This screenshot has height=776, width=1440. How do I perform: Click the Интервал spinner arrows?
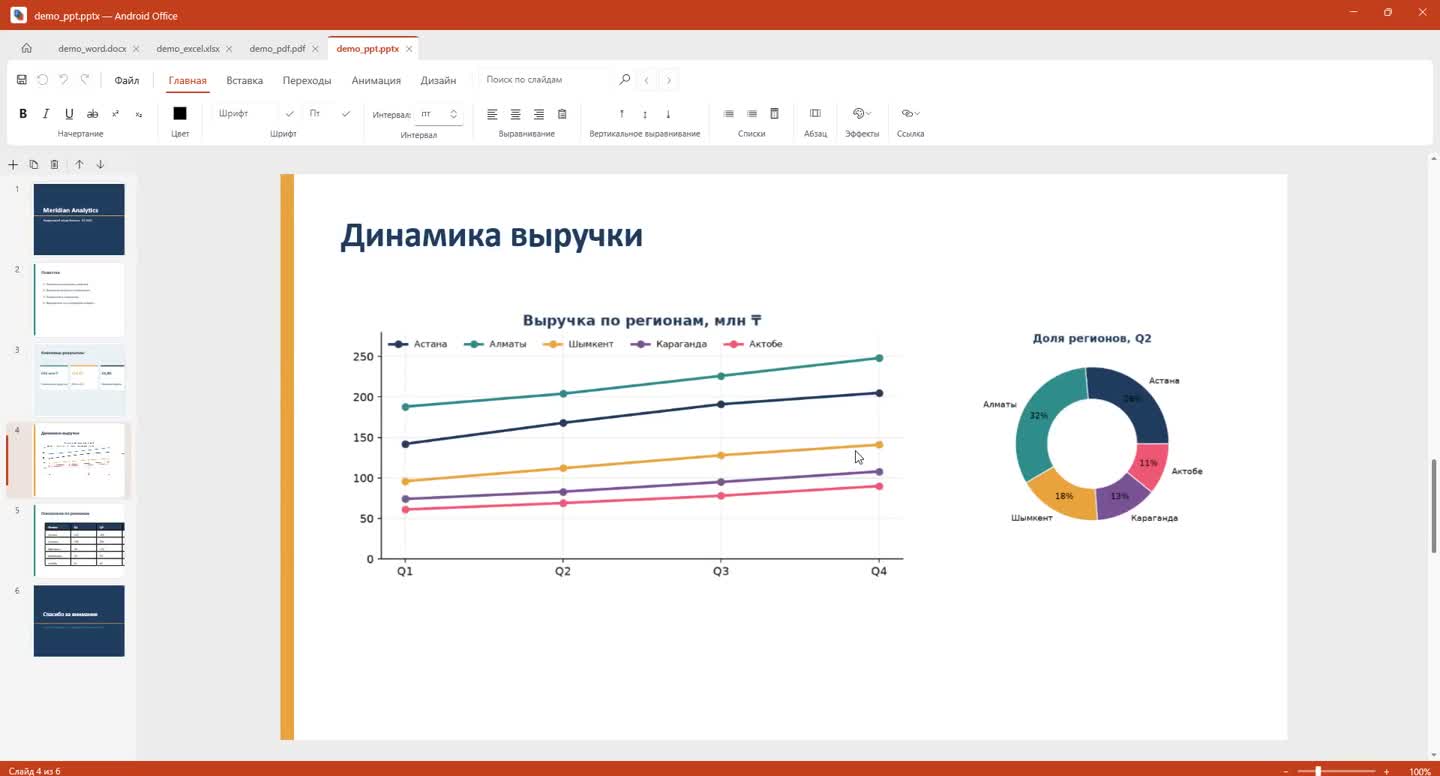[453, 114]
